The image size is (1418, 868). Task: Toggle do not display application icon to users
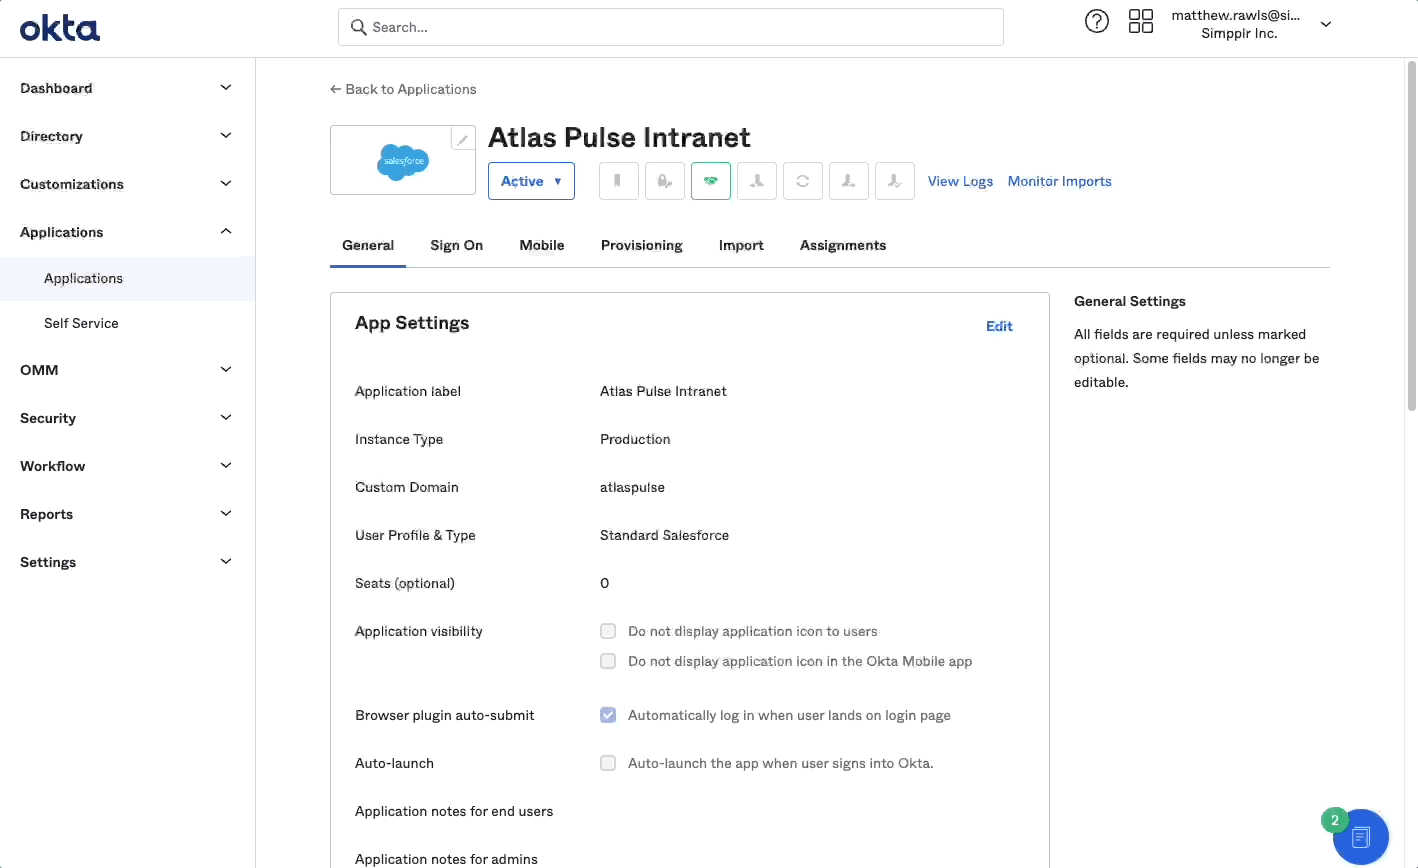608,631
